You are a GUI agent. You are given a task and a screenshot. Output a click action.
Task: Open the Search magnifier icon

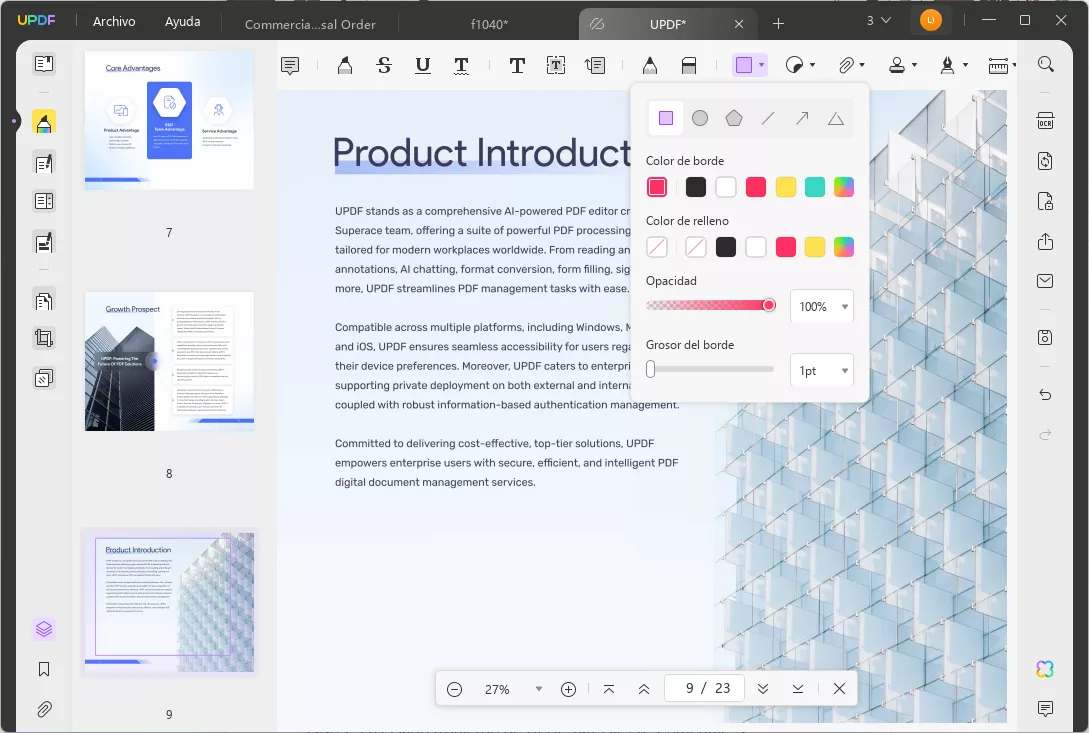click(1046, 64)
